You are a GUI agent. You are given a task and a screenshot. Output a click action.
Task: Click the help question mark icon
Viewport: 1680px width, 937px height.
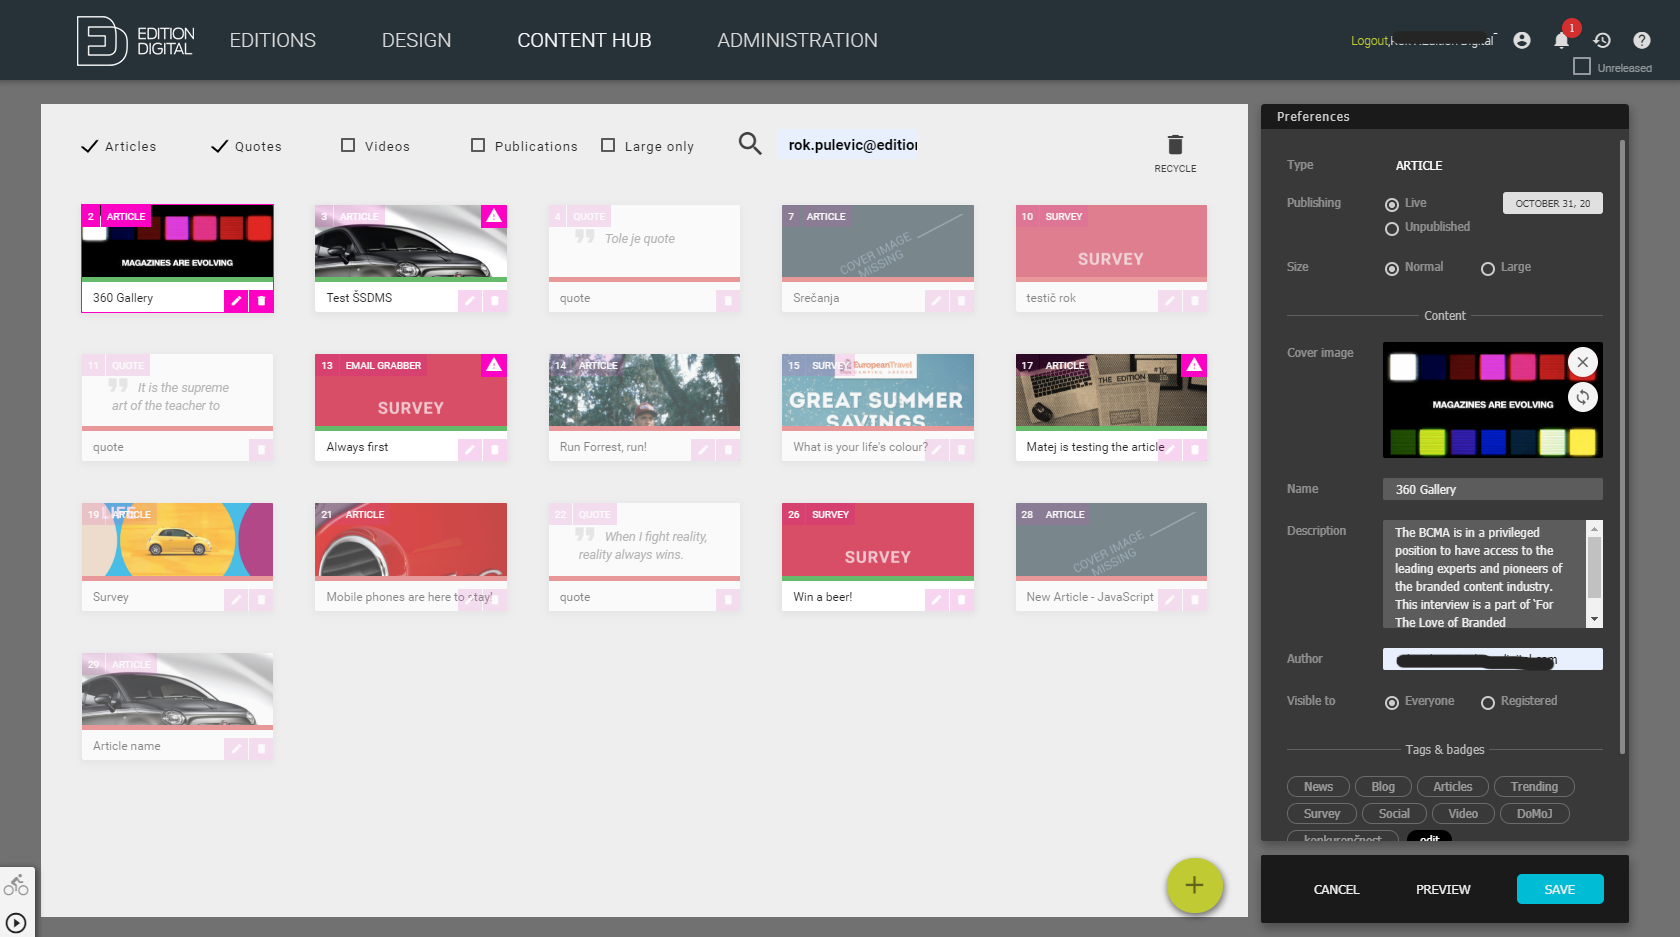1641,40
